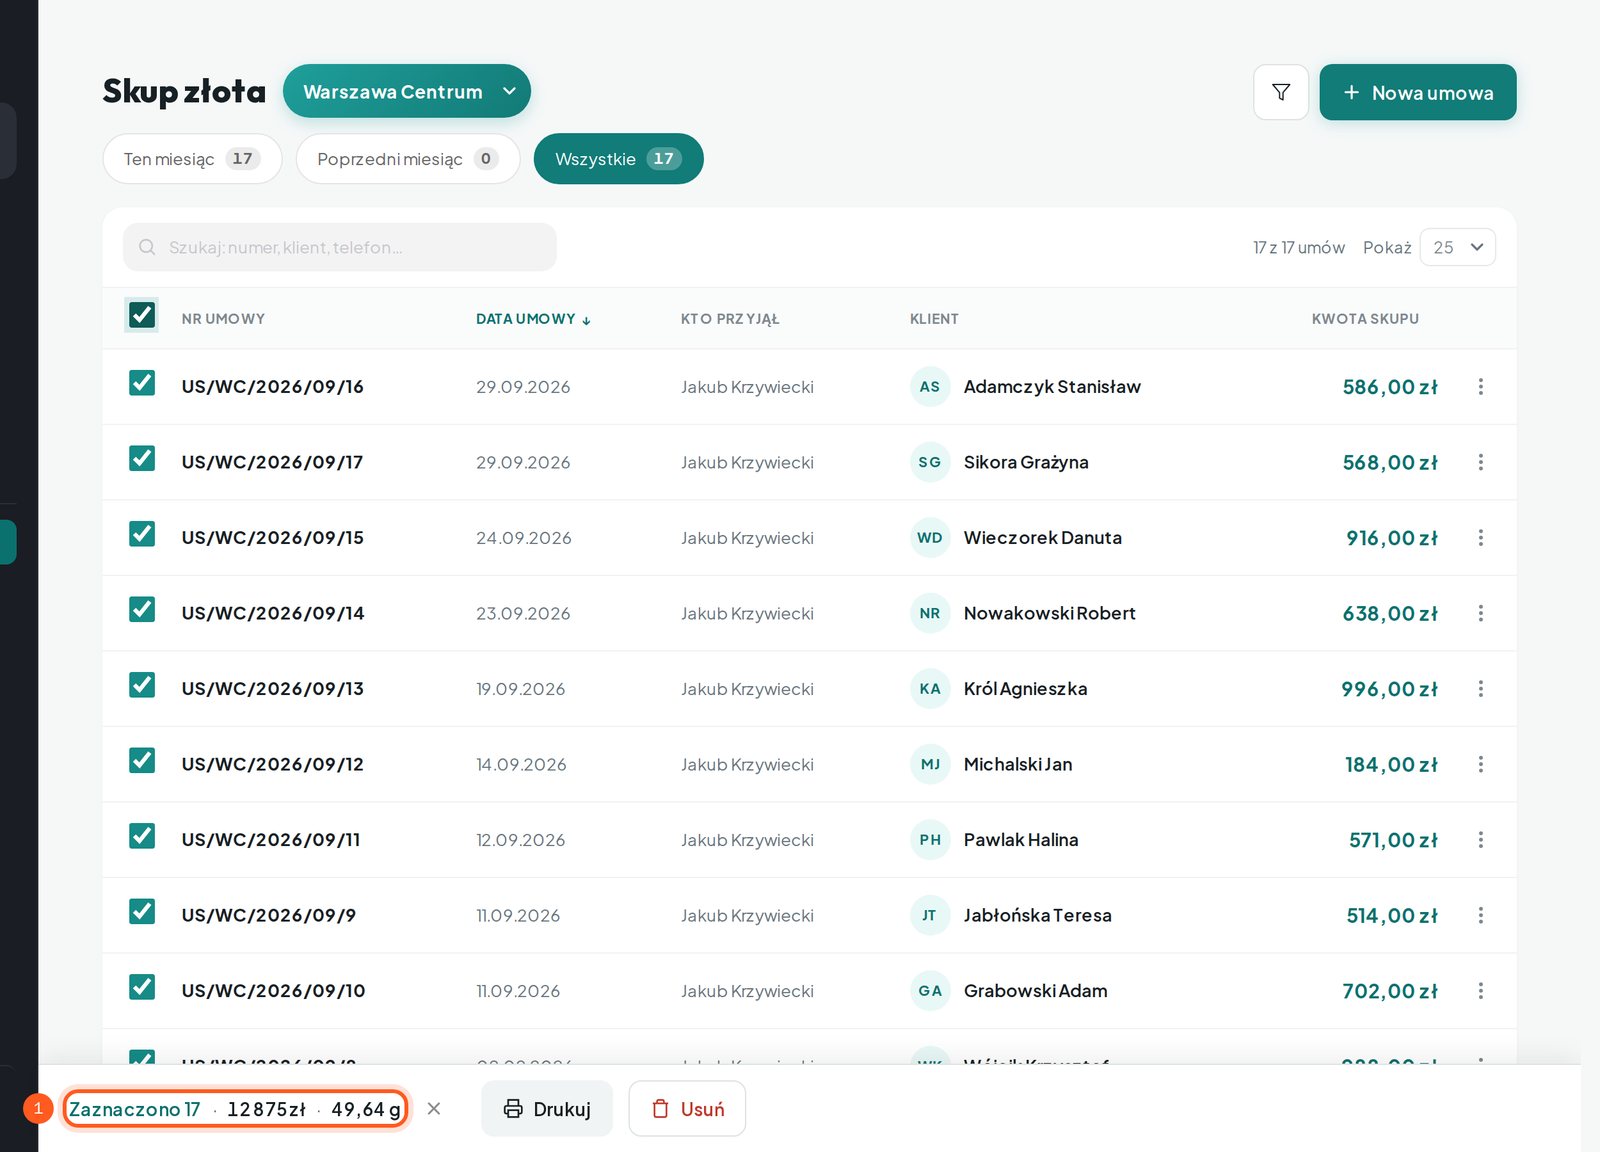
Task: Click the Nowa umowa button
Action: tap(1417, 92)
